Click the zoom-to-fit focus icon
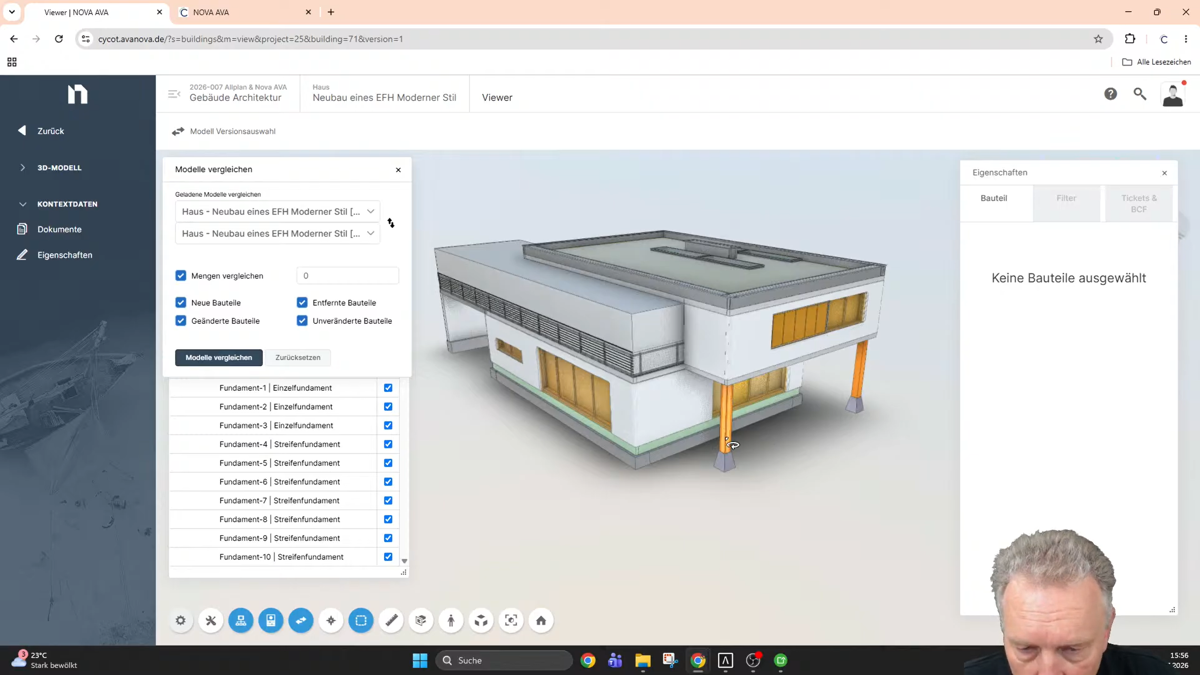Viewport: 1200px width, 675px height. click(x=511, y=621)
